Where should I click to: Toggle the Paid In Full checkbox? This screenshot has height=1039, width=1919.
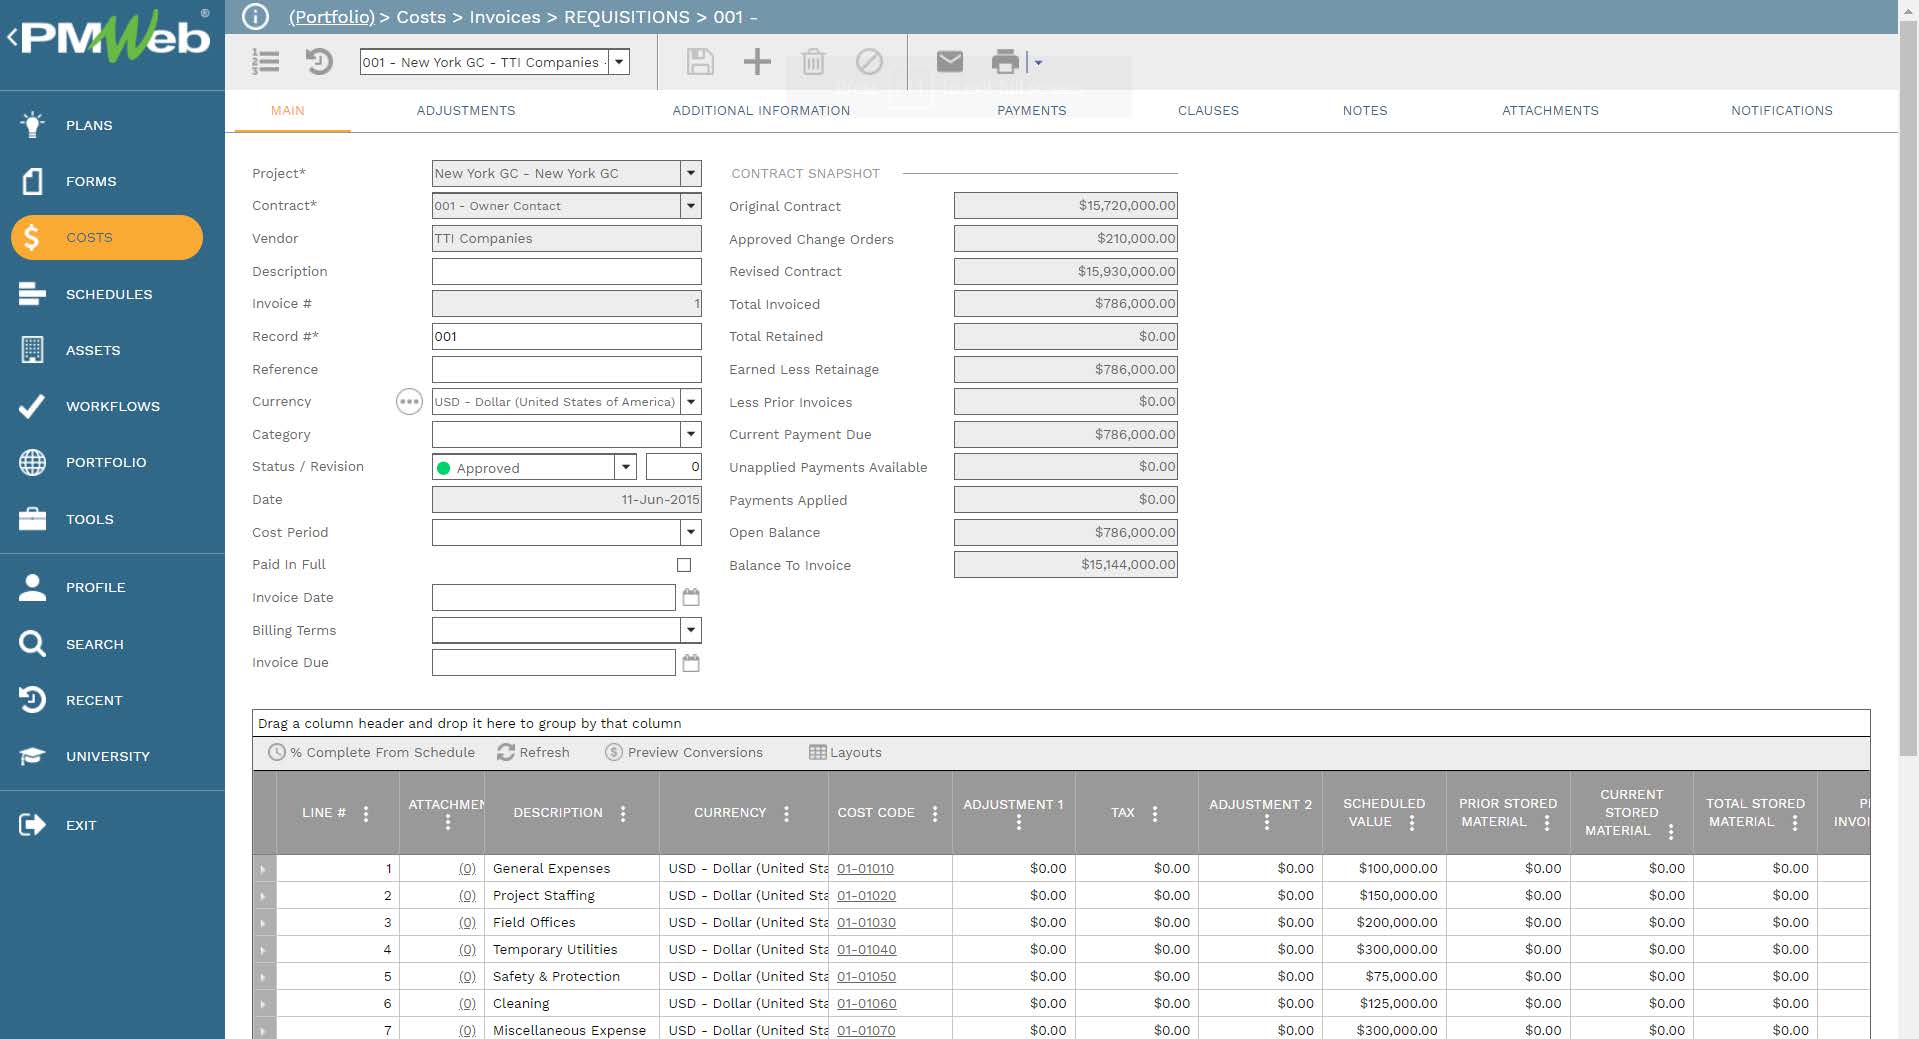(684, 565)
